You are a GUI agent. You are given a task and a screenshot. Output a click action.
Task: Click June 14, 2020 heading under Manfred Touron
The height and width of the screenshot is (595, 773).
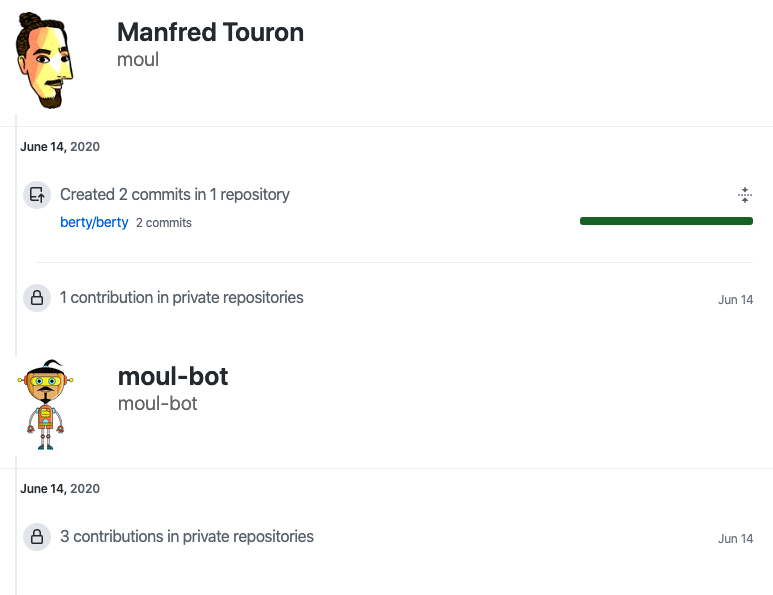(60, 147)
